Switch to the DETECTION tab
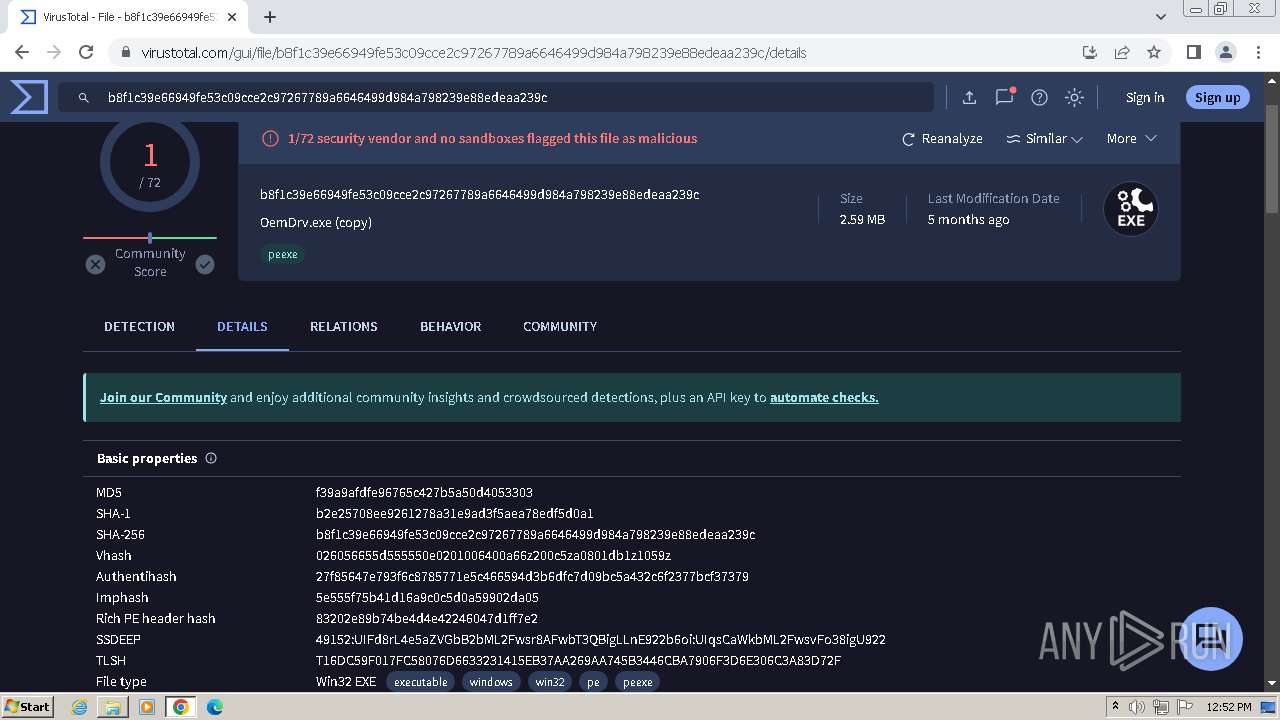The image size is (1280, 720). (139, 326)
